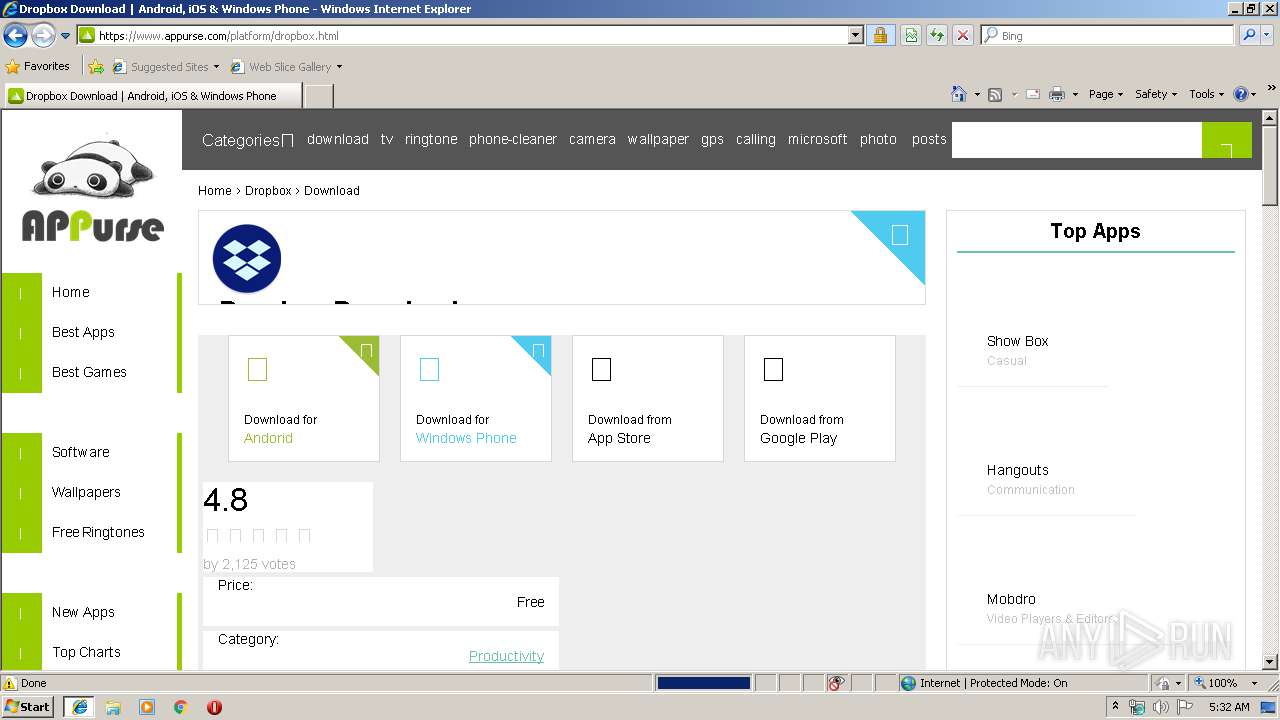Click the Productivity category link
Screen dimensions: 1280x720
[506, 656]
